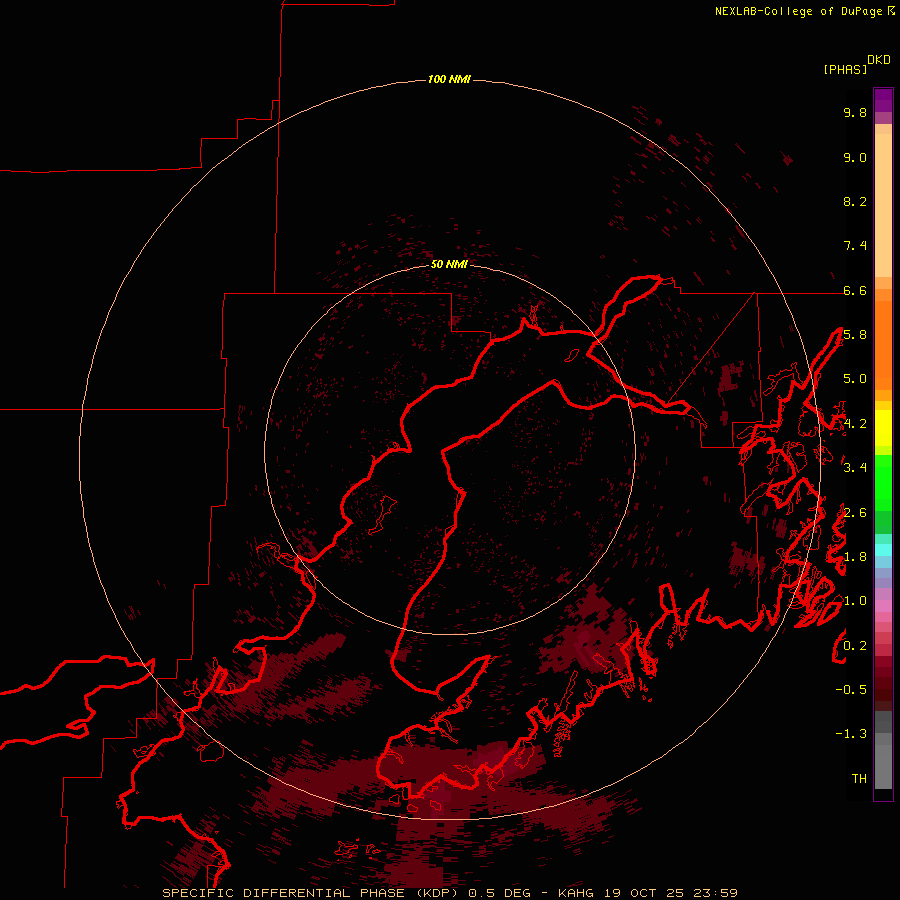Click the 6.6 value on color scale
Viewport: 900px width, 900px height.
[x=855, y=290]
